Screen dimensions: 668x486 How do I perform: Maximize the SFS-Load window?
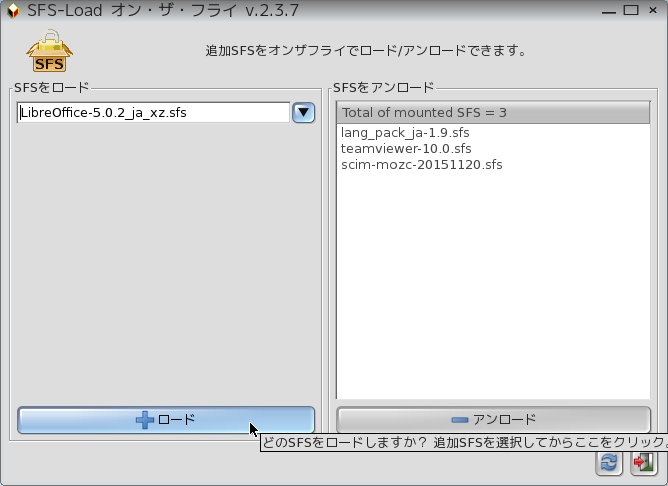(x=631, y=10)
